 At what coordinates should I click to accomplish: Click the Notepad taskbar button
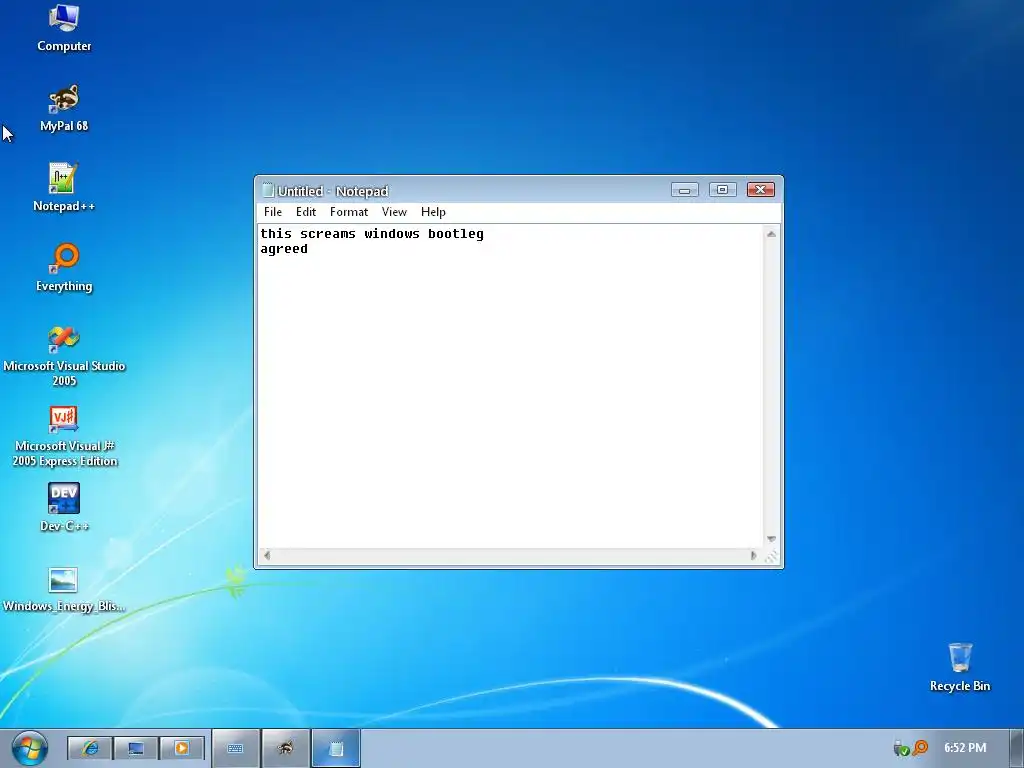point(336,748)
